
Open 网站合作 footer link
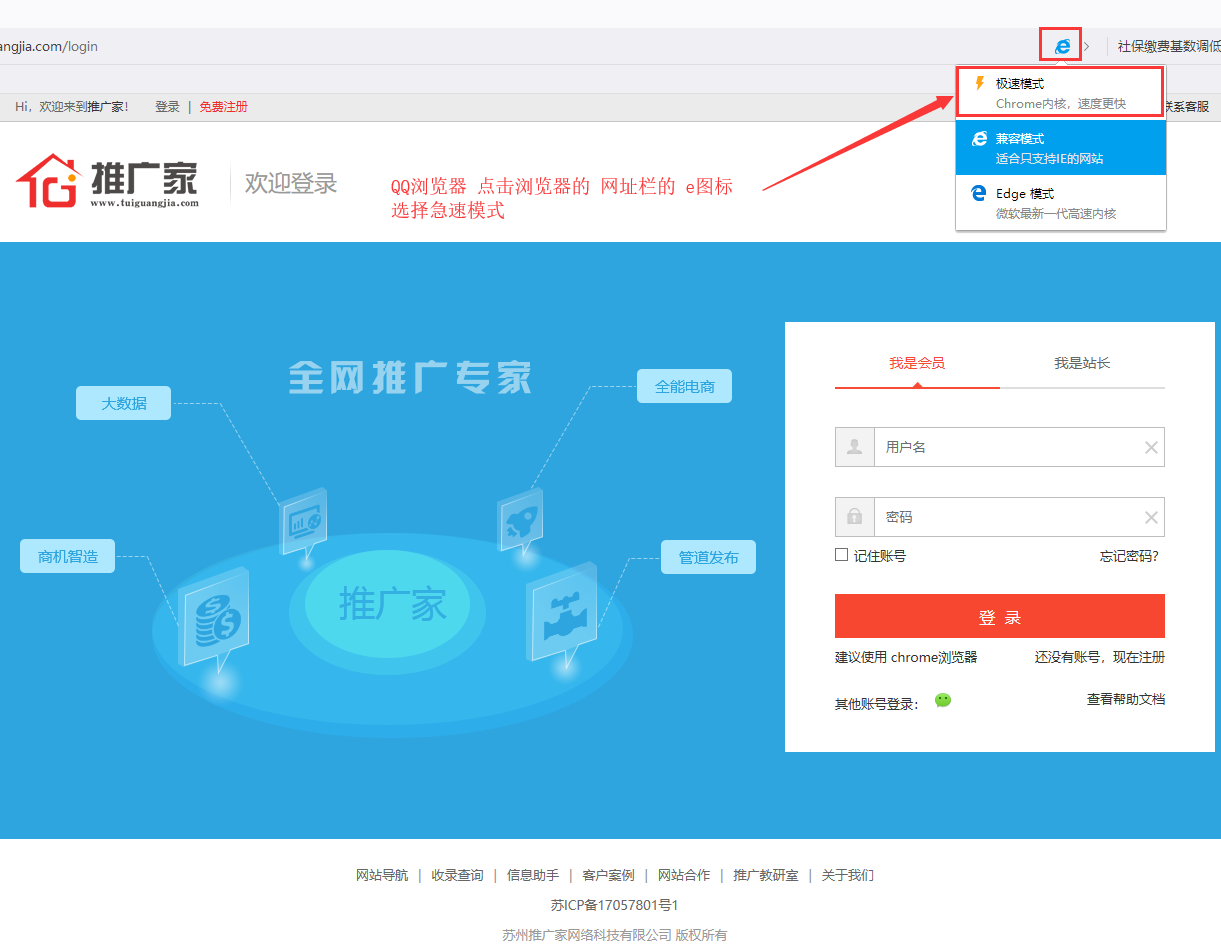[x=684, y=875]
